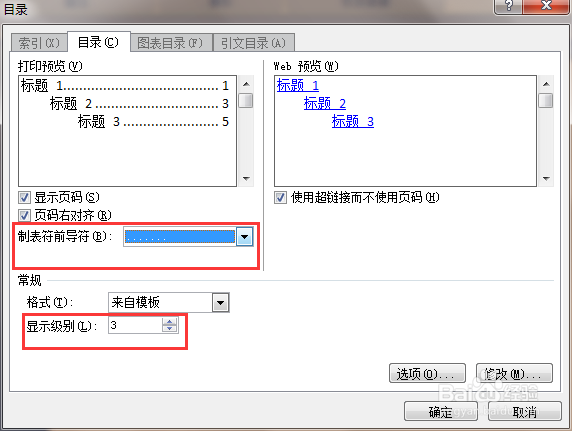Click the 标题 2 web preview link

(x=325, y=104)
